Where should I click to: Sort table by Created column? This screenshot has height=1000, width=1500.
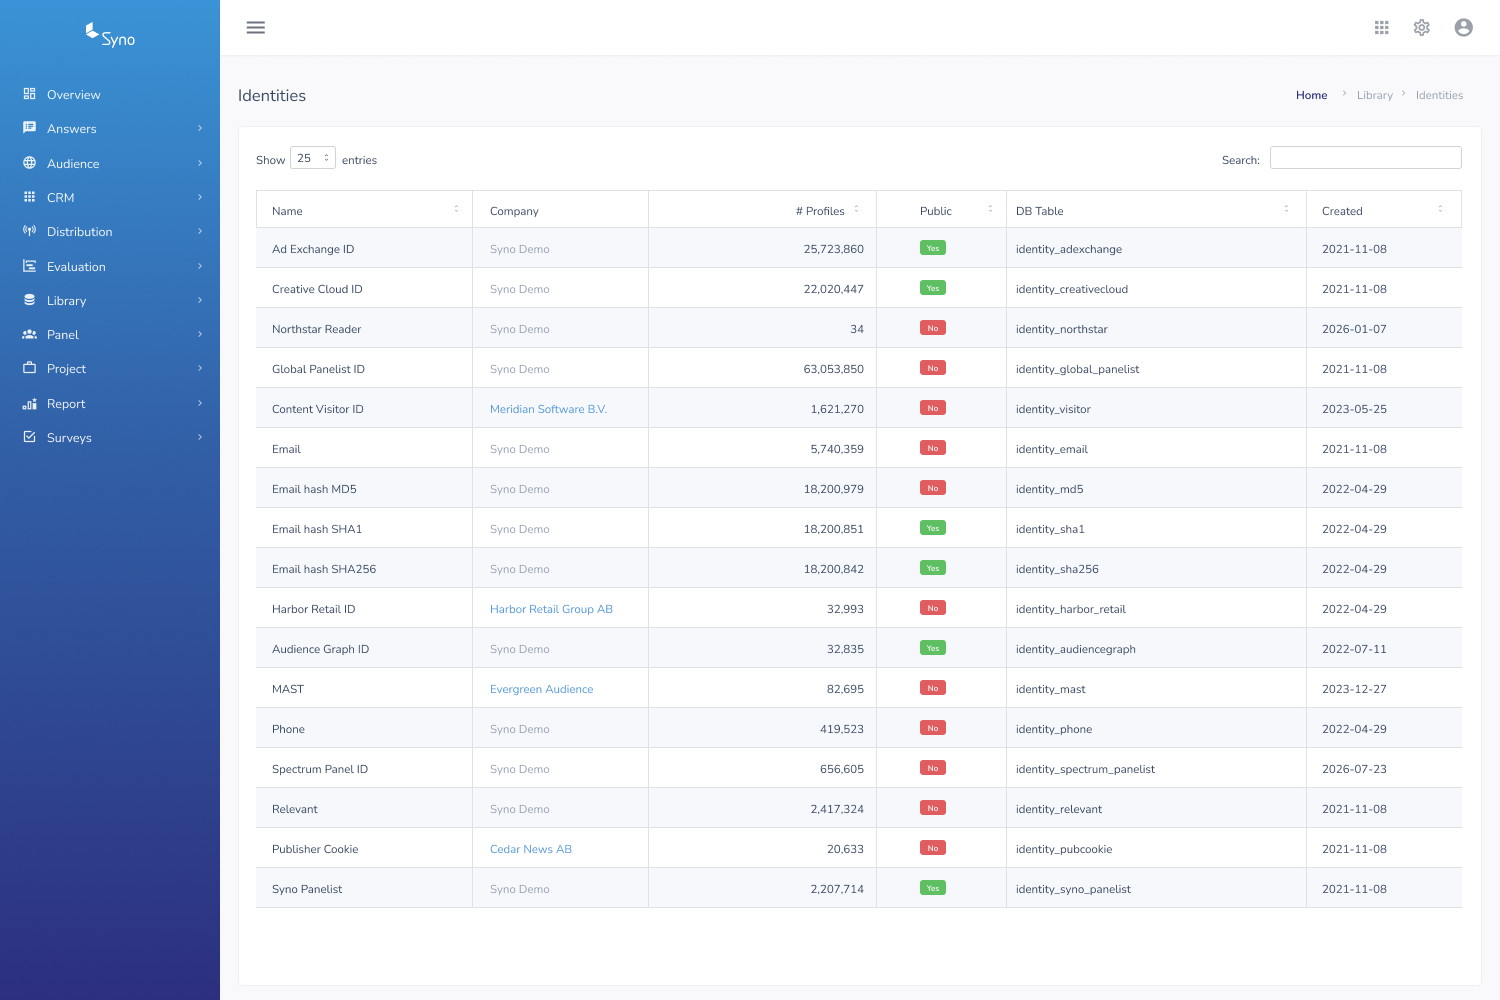point(1384,210)
